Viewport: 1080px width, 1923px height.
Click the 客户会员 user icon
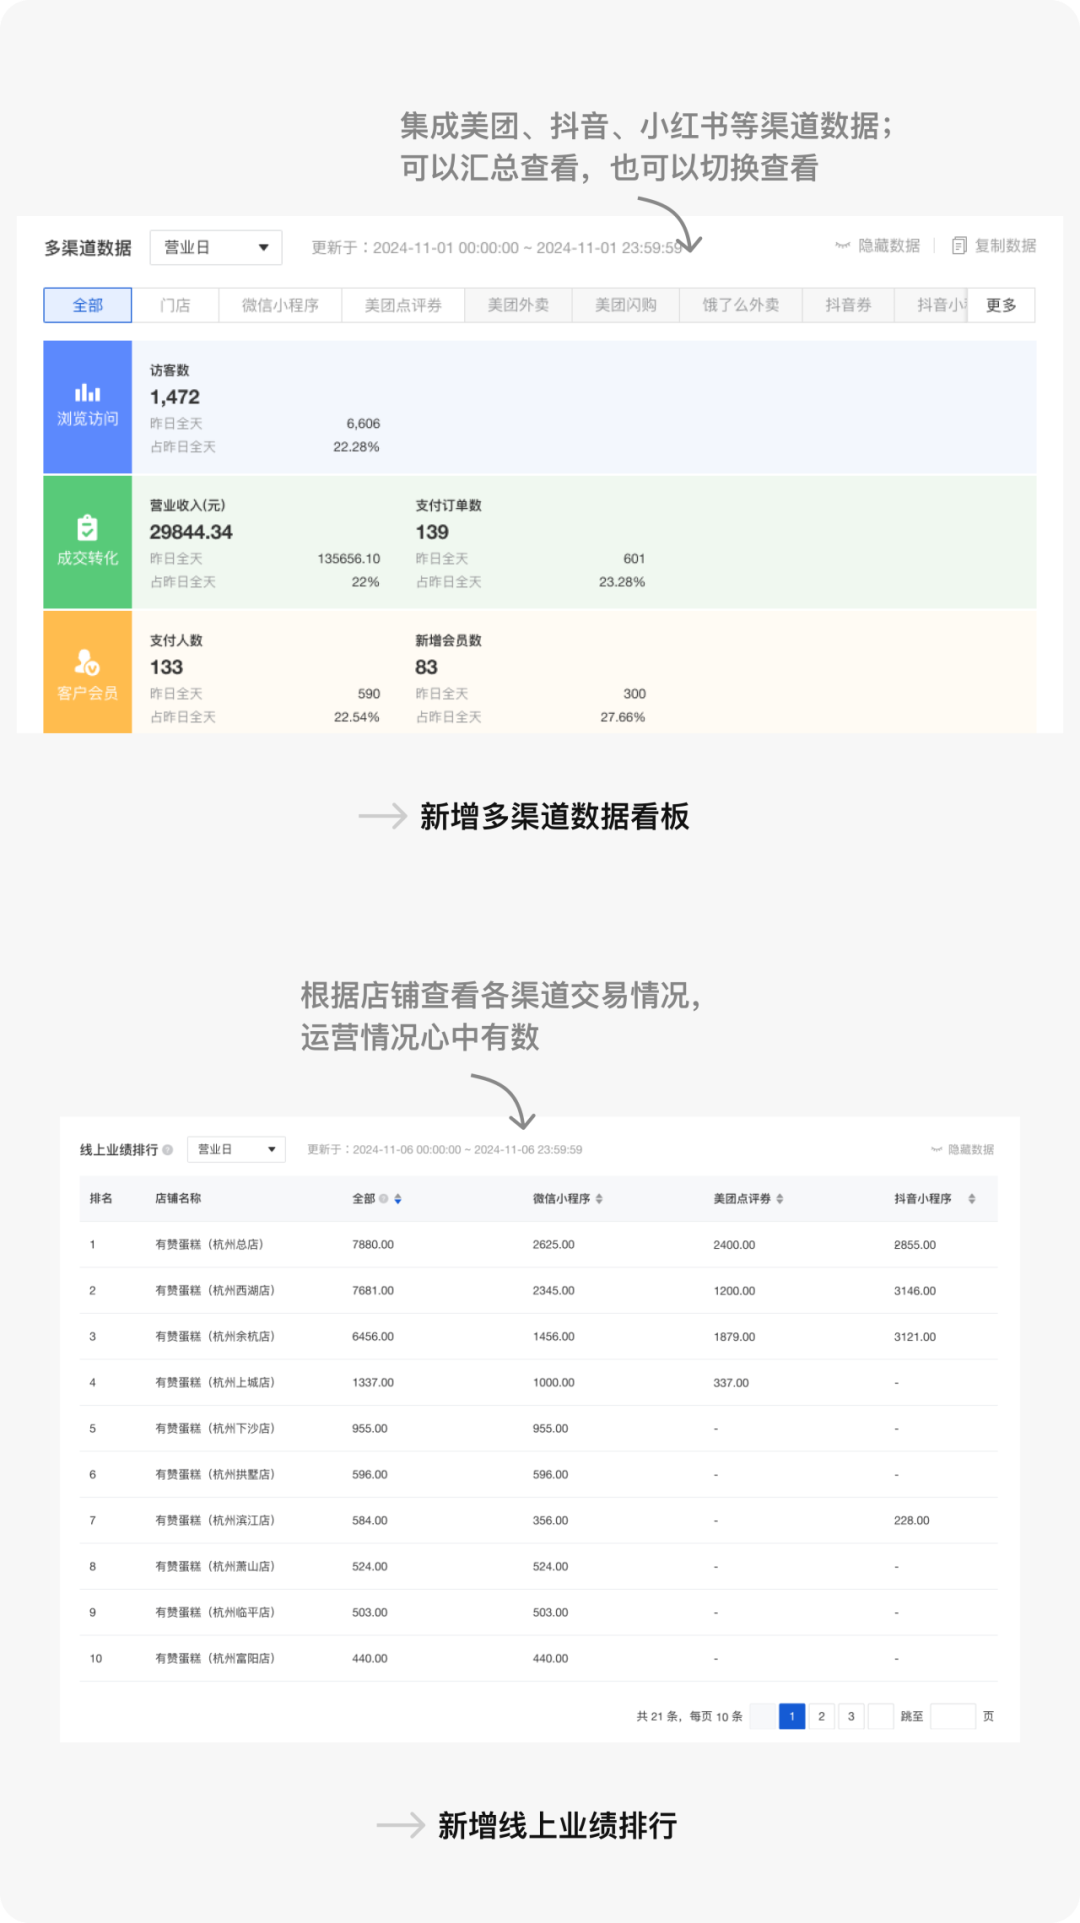(88, 662)
